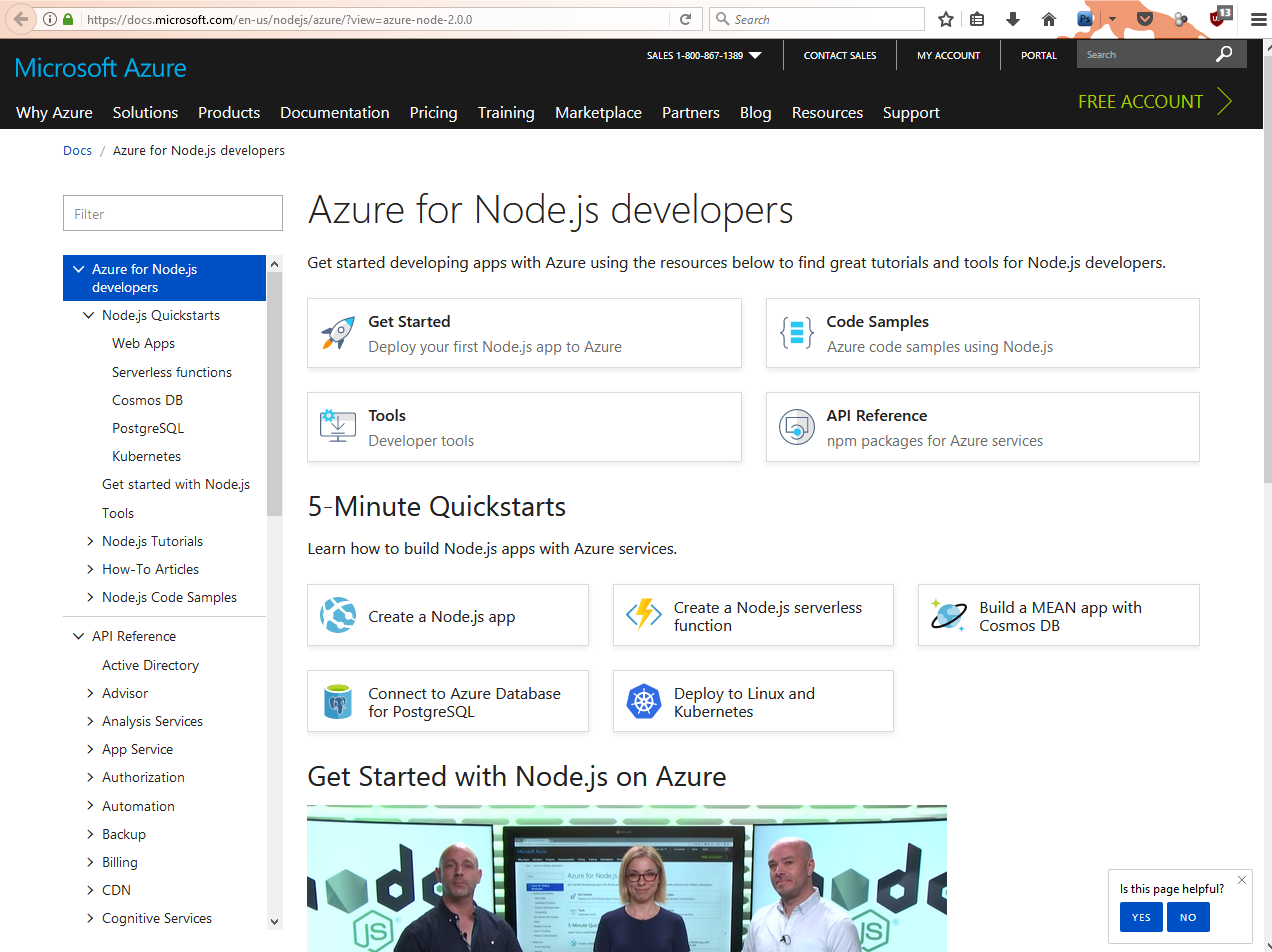Open dropdown arrow next to Ps extension

pyautogui.click(x=1112, y=19)
